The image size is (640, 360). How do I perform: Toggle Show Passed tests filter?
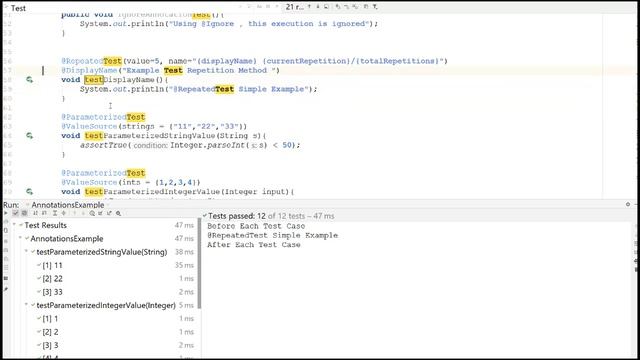[16, 213]
